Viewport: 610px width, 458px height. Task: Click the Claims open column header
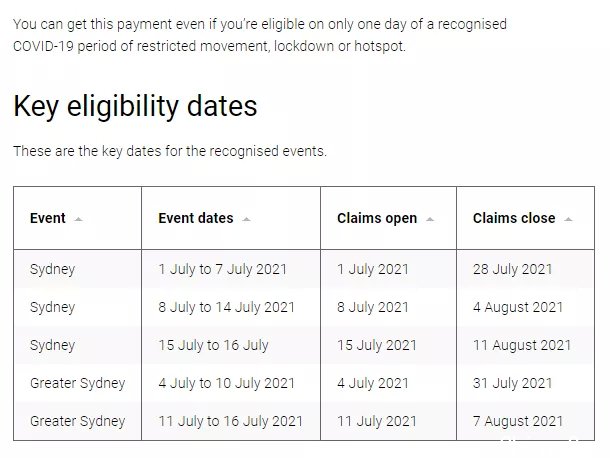point(388,218)
